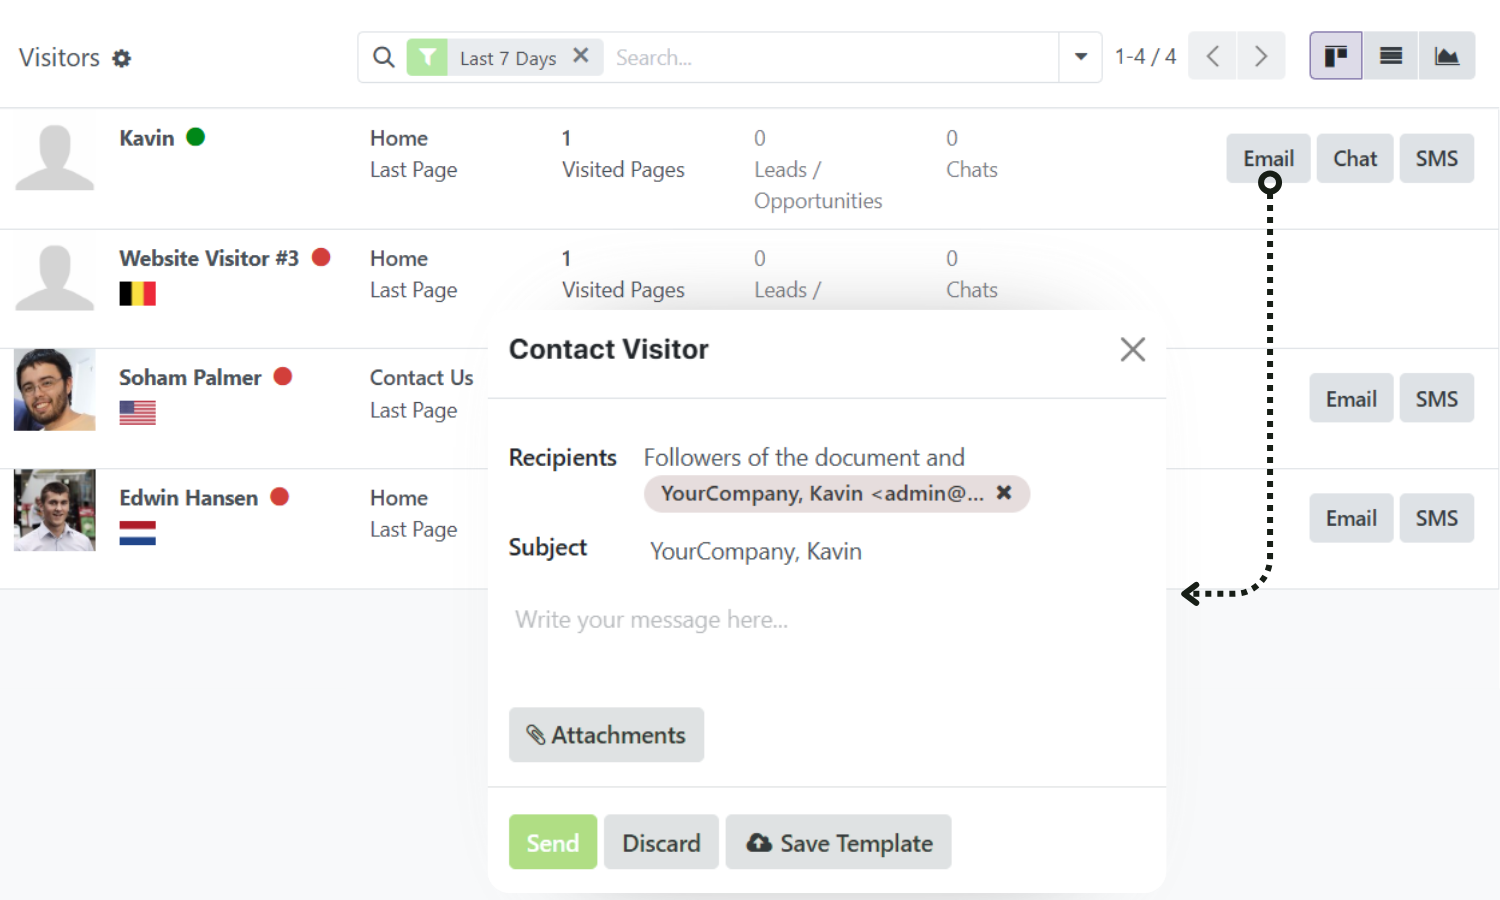The height and width of the screenshot is (900, 1500).
Task: Close the Contact Visitor dialog
Action: tap(1132, 349)
